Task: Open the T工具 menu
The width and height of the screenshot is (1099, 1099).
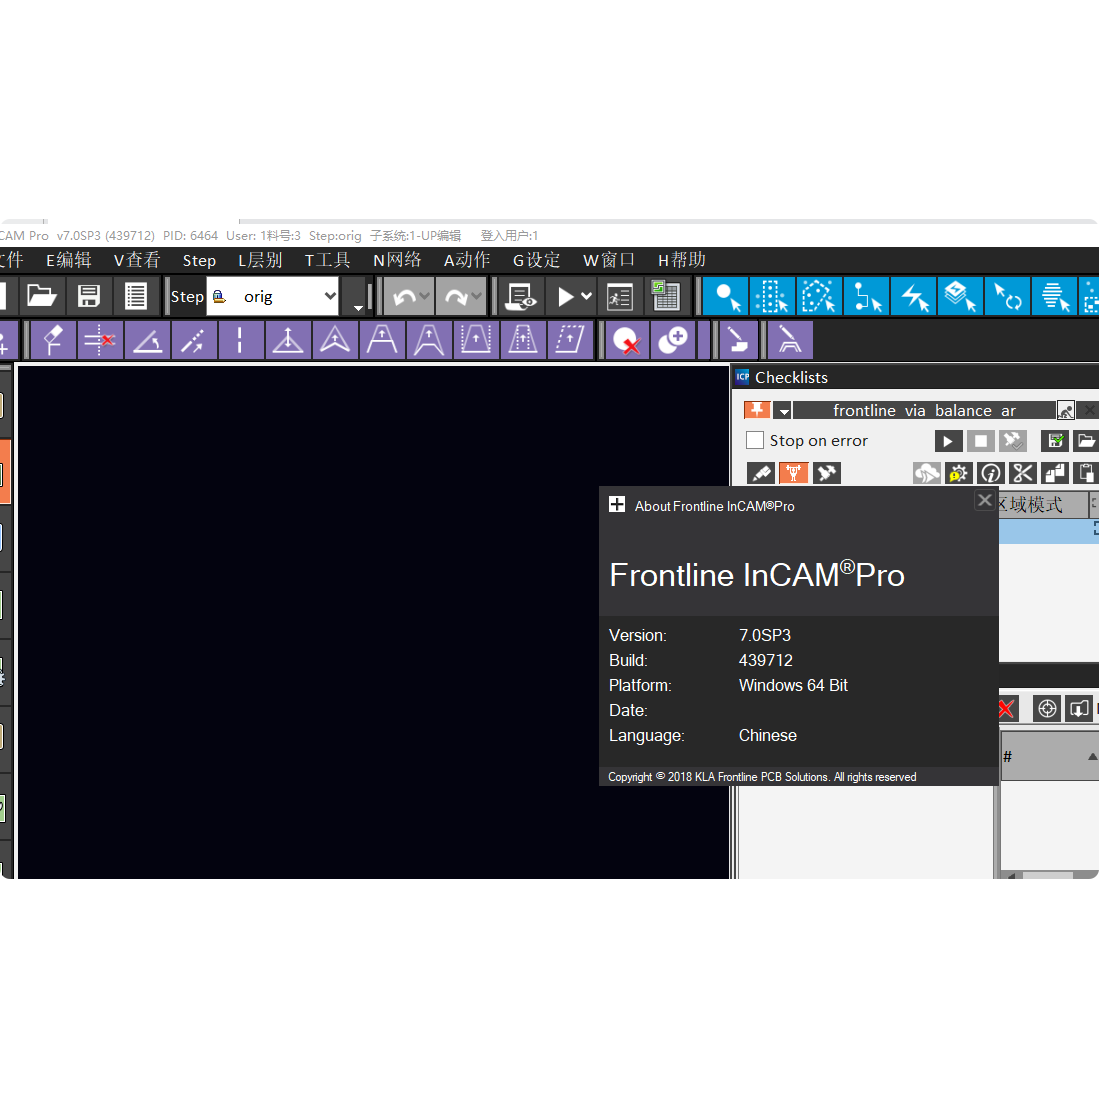Action: tap(327, 260)
